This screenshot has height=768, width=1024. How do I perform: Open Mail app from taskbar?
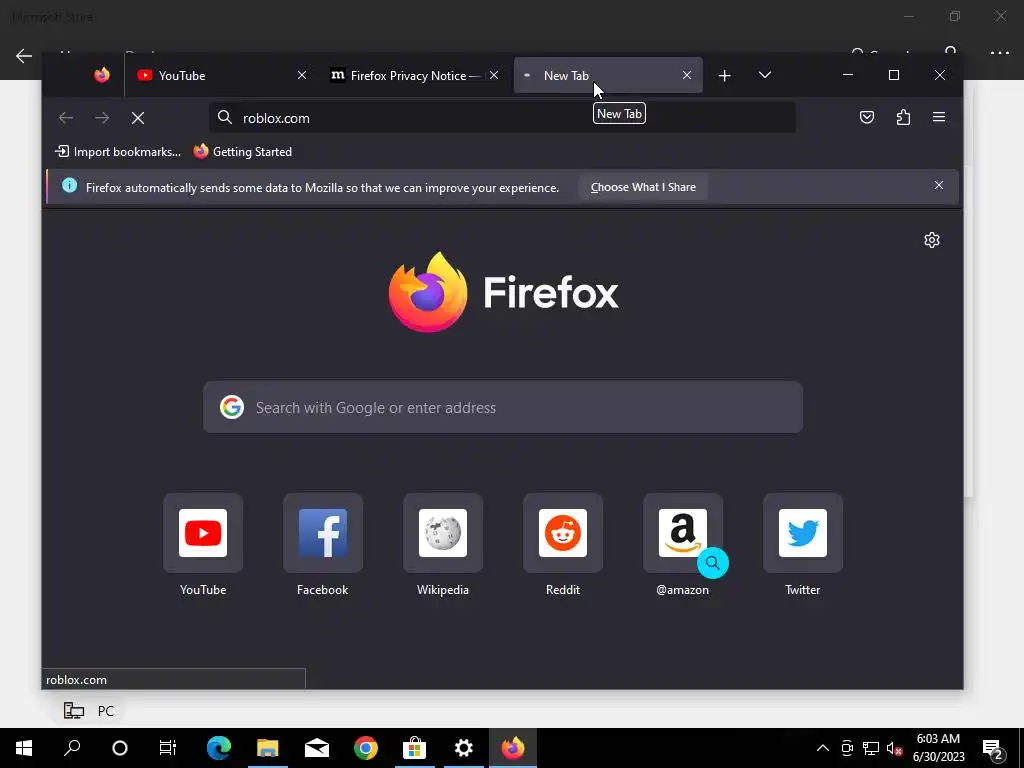point(317,748)
